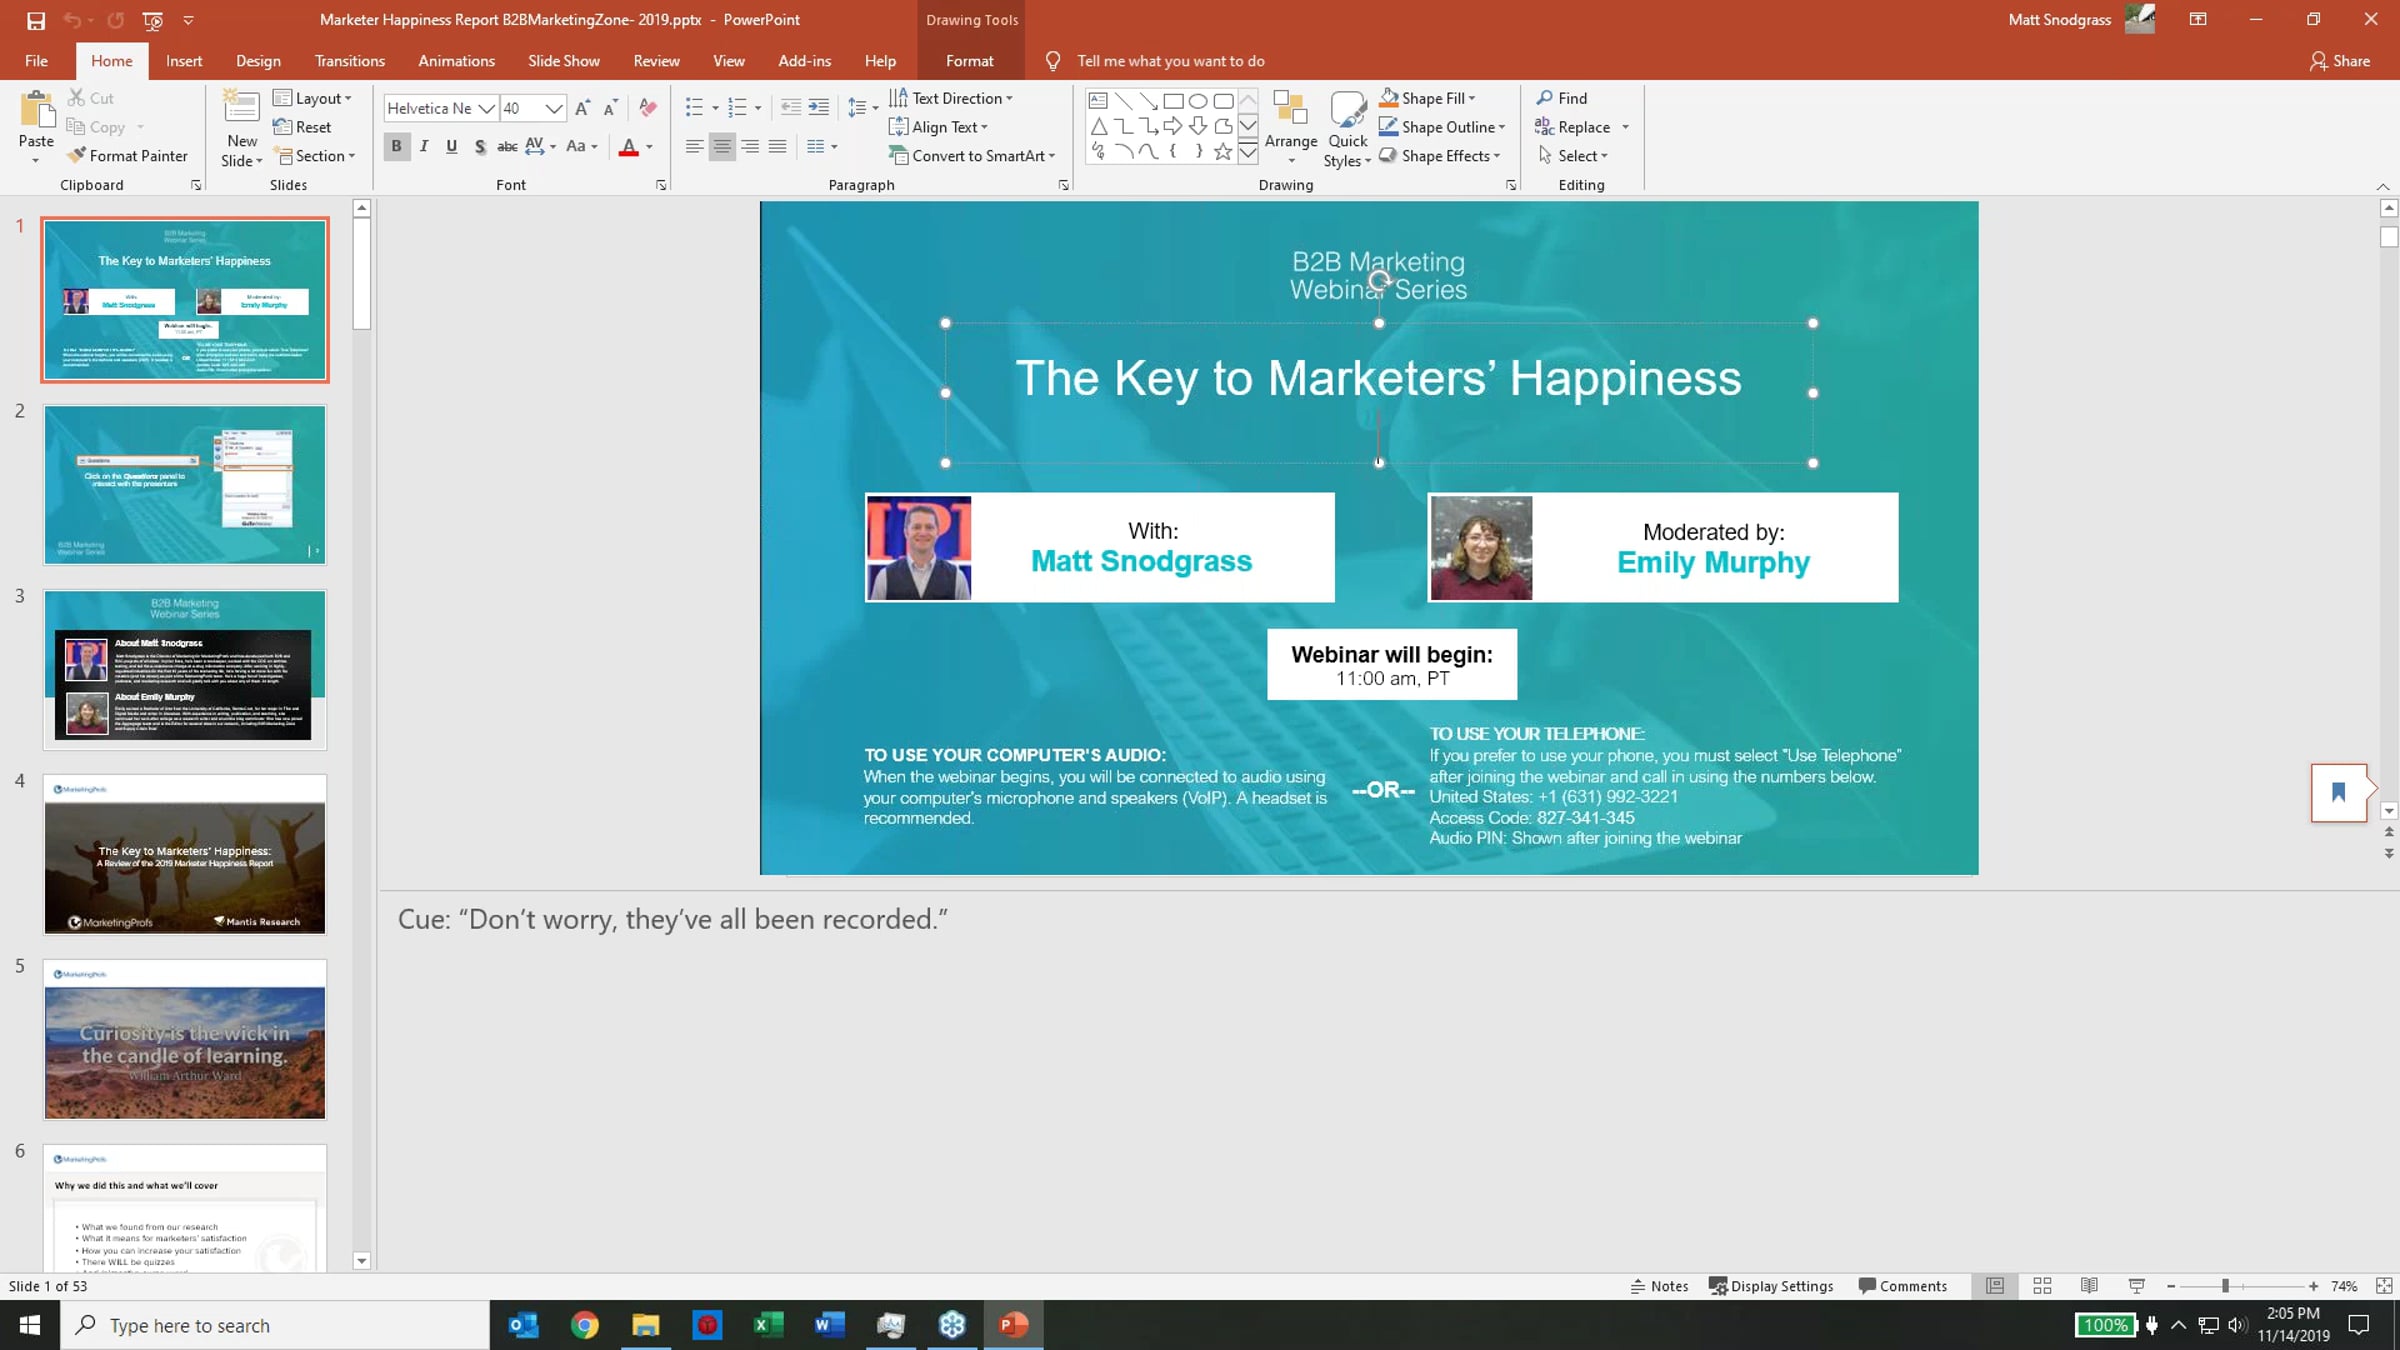Open Reading View in status bar
This screenshot has height=1350, width=2400.
2089,1286
